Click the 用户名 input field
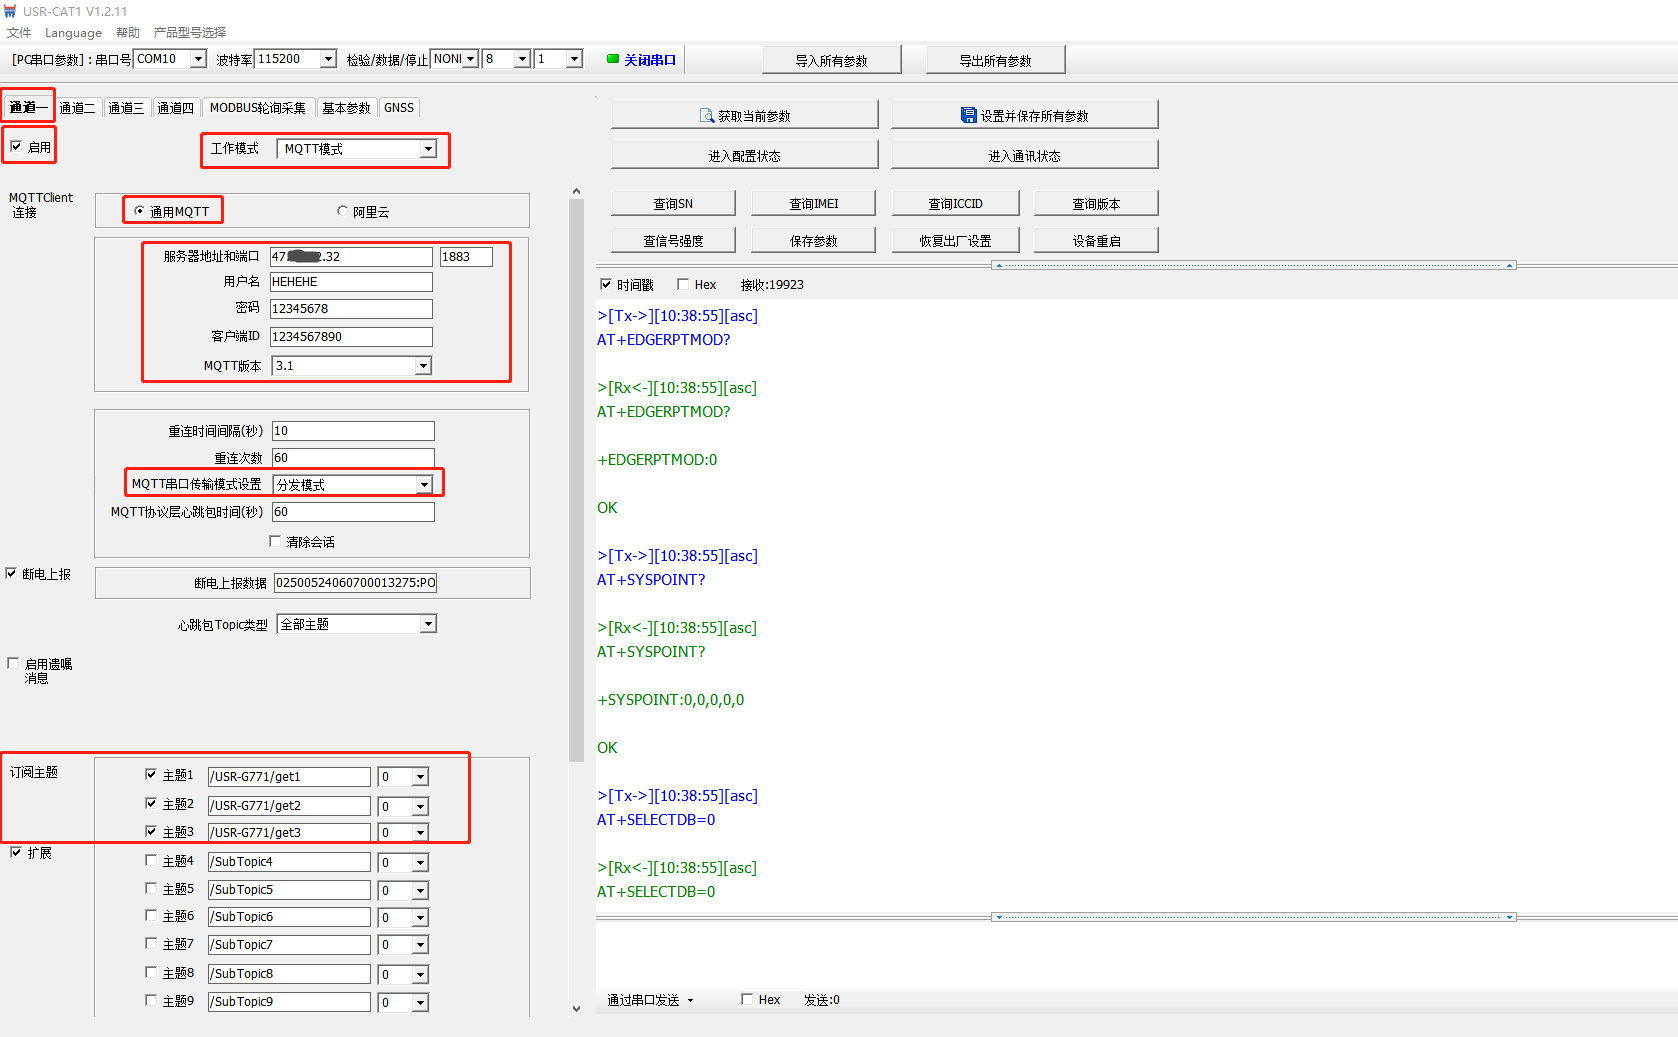Screen dimensions: 1678x1037 351,282
